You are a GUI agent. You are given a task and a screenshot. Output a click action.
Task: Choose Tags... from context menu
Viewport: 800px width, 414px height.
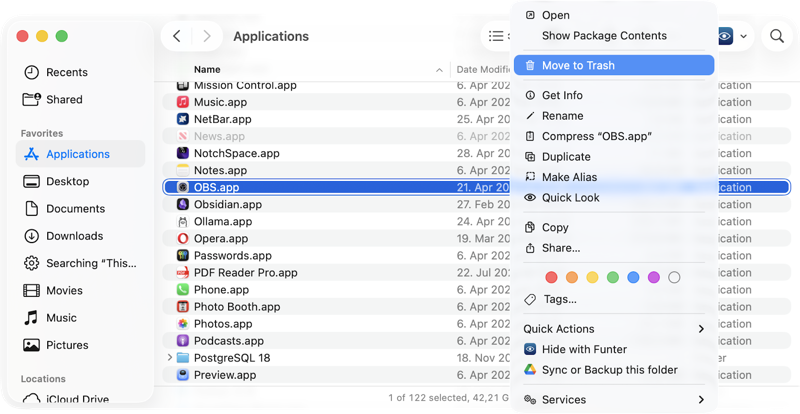tap(614, 299)
